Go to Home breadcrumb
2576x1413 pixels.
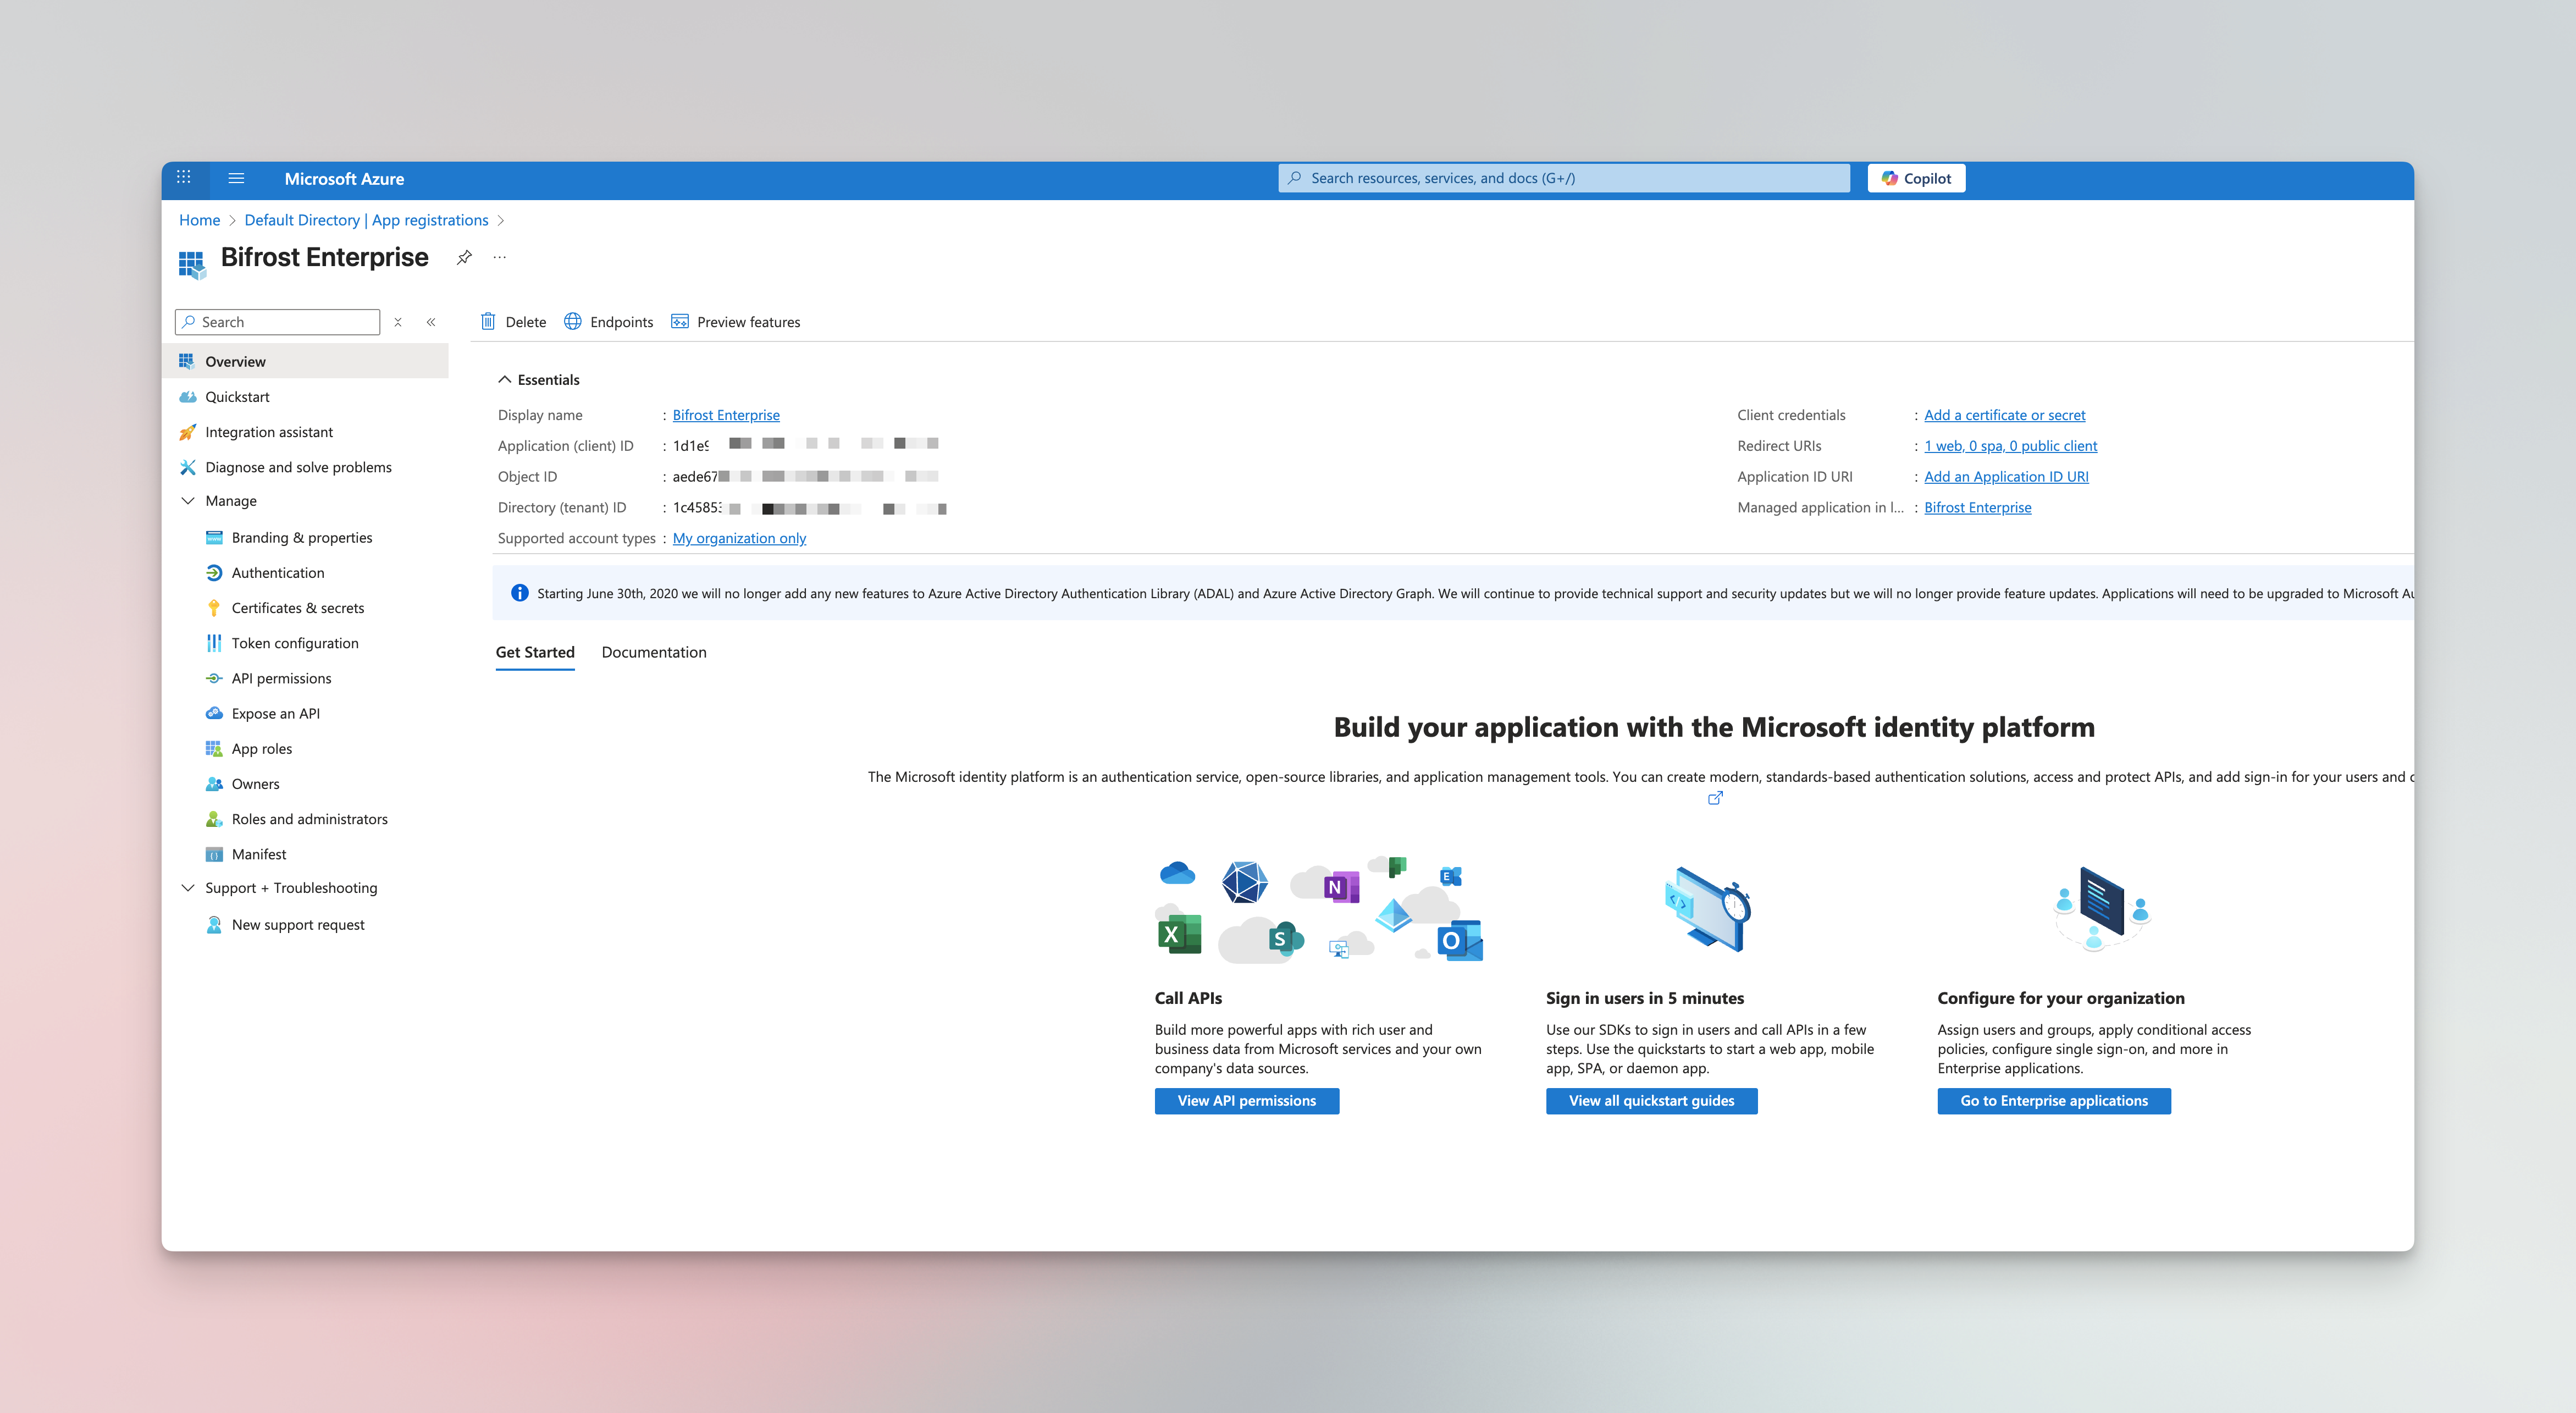[199, 220]
